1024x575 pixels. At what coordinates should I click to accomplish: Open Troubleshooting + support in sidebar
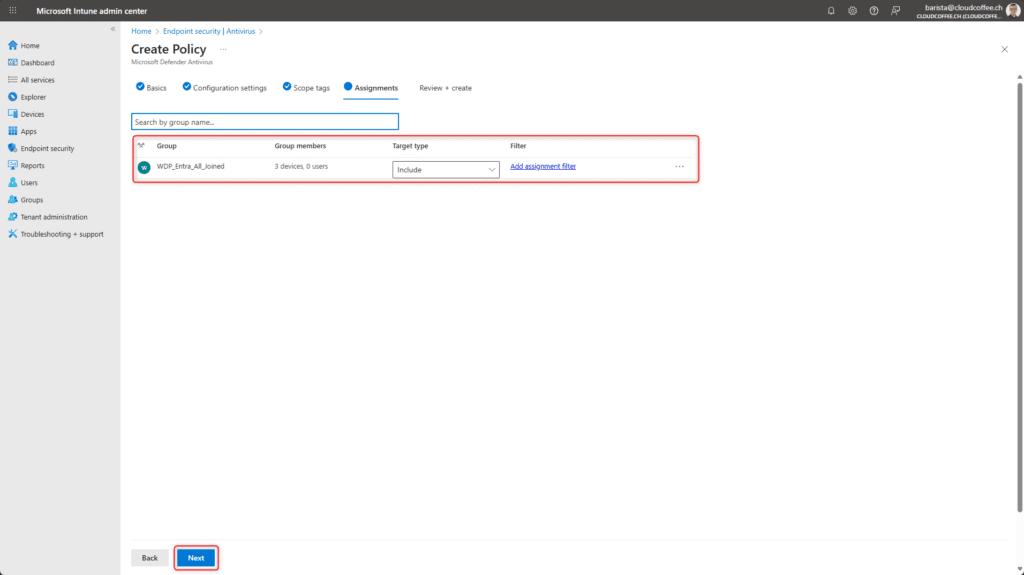(x=61, y=234)
